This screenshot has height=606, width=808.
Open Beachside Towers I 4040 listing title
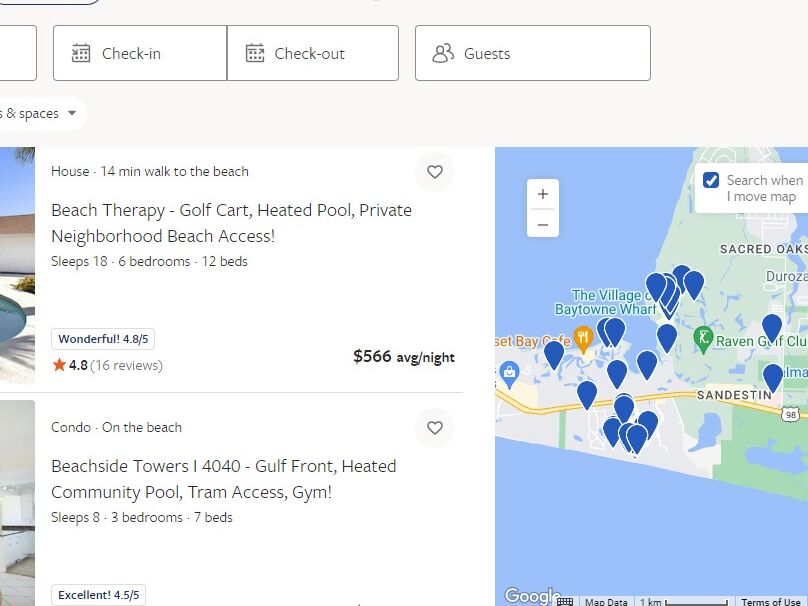[x=224, y=479]
